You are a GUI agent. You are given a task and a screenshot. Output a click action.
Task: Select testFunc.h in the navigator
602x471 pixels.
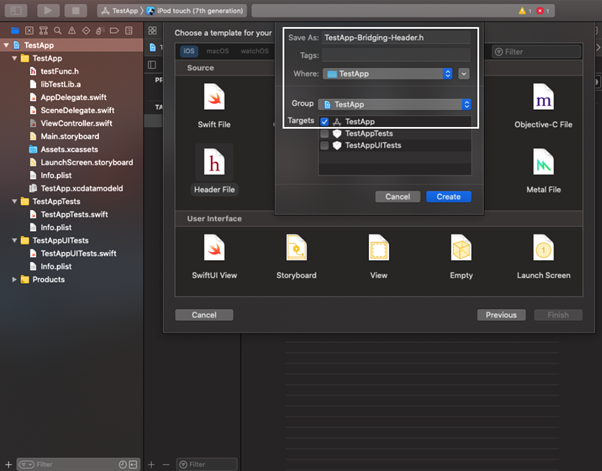pyautogui.click(x=60, y=71)
